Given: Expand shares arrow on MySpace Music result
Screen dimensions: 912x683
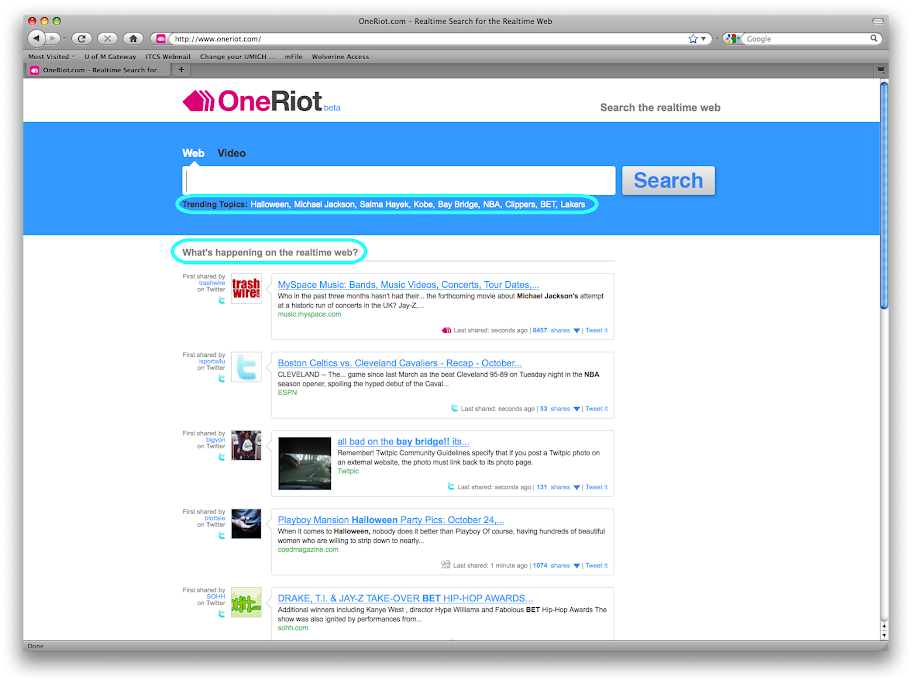Looking at the screenshot, I should tap(576, 330).
